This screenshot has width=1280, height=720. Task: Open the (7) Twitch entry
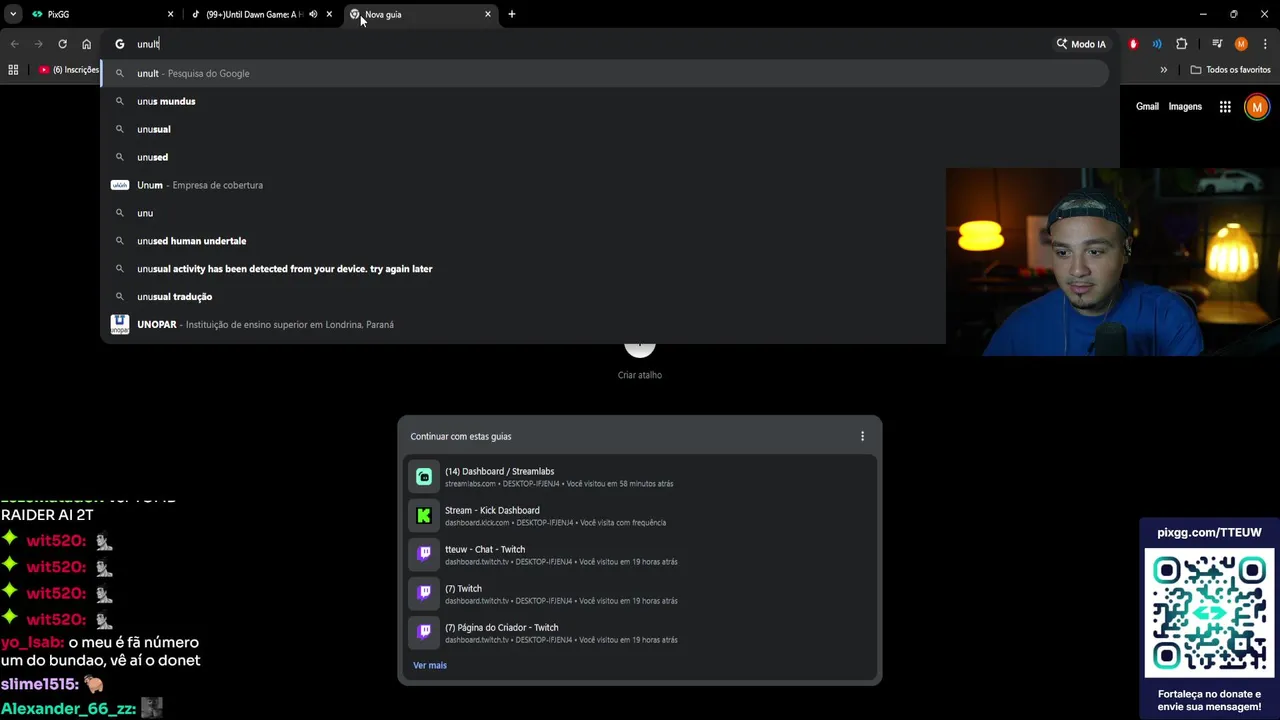[640, 594]
